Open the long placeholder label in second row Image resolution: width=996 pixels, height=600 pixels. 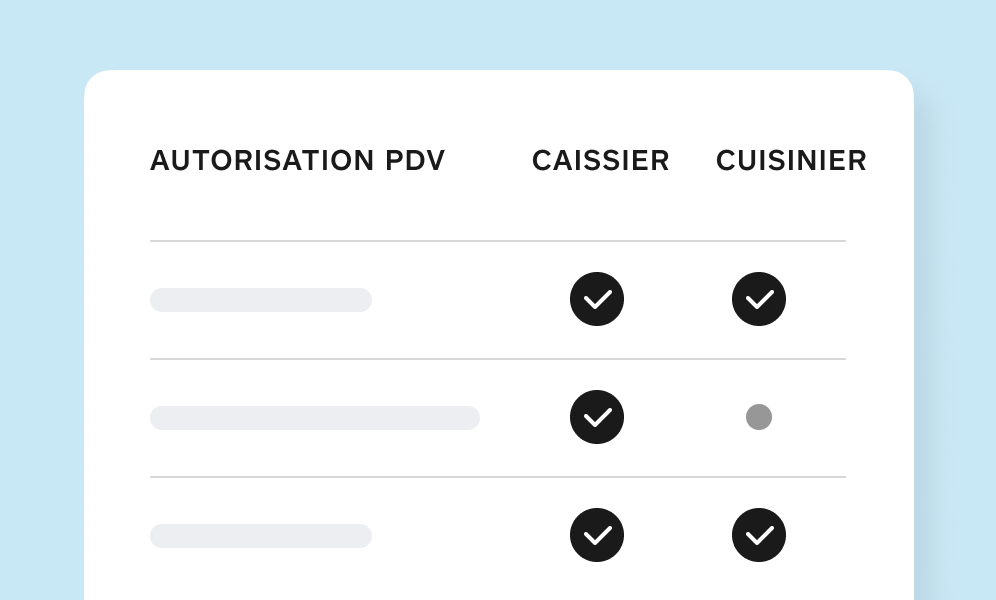click(315, 418)
